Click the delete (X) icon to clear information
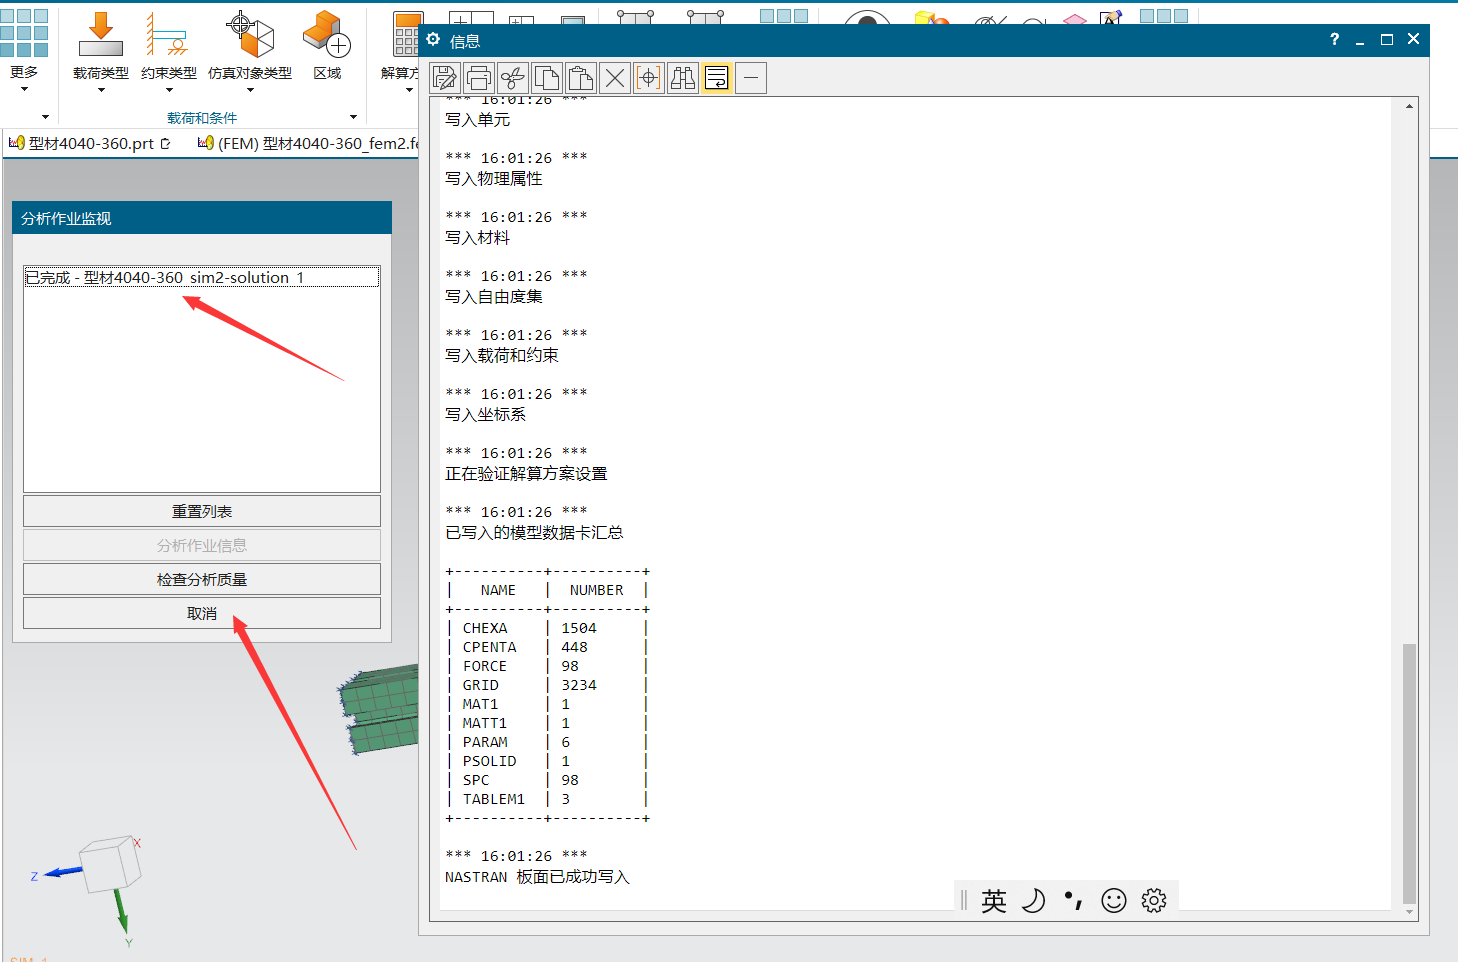 coord(614,77)
